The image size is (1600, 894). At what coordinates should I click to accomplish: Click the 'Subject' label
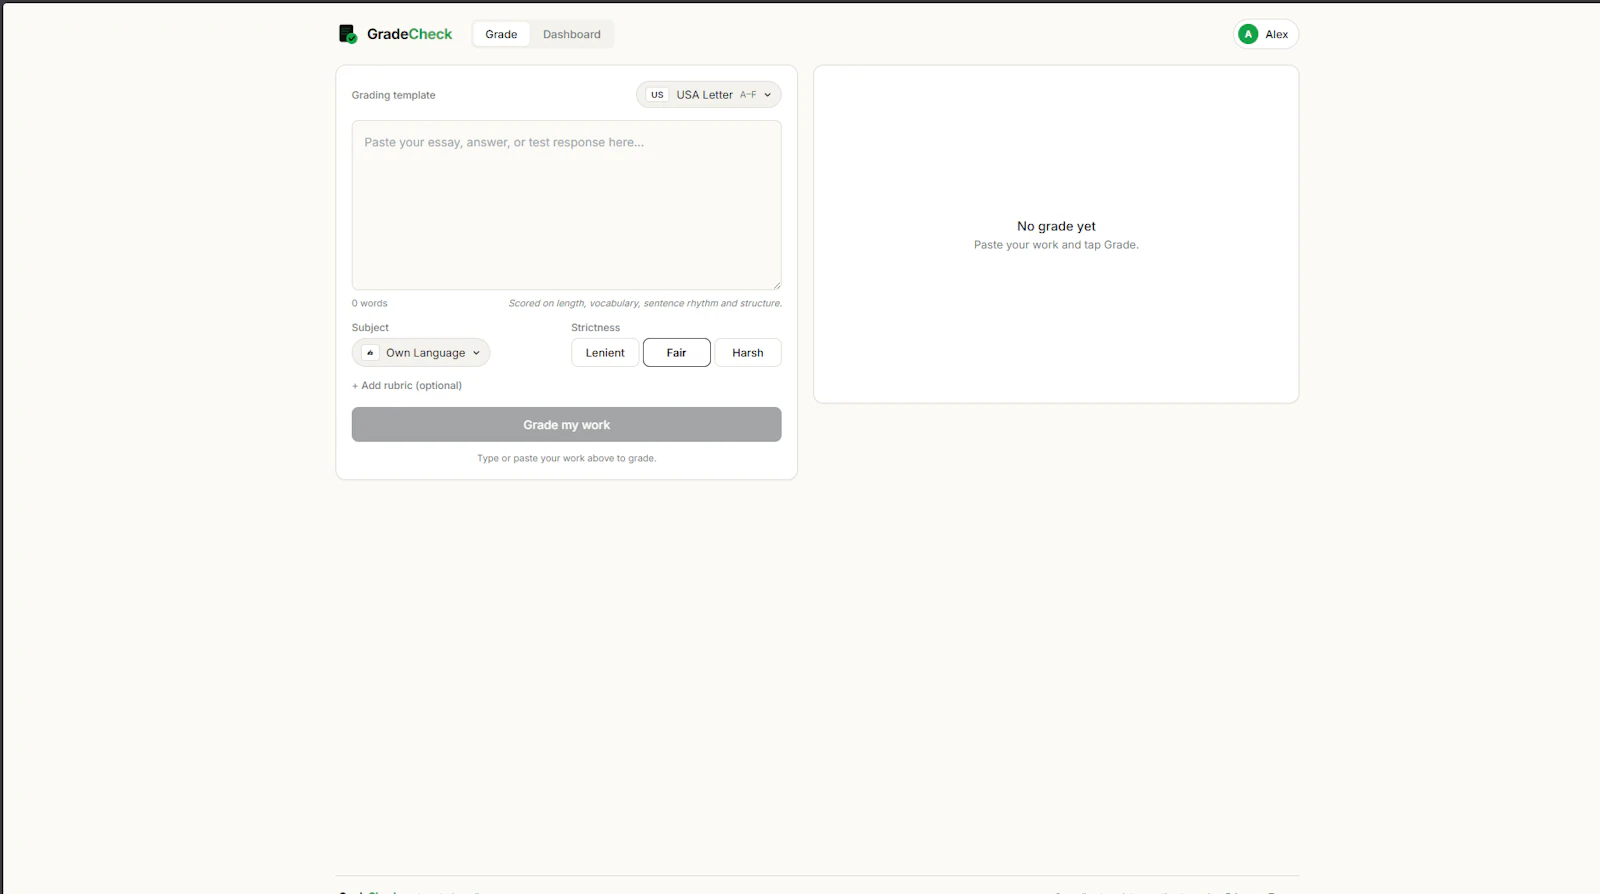370,328
